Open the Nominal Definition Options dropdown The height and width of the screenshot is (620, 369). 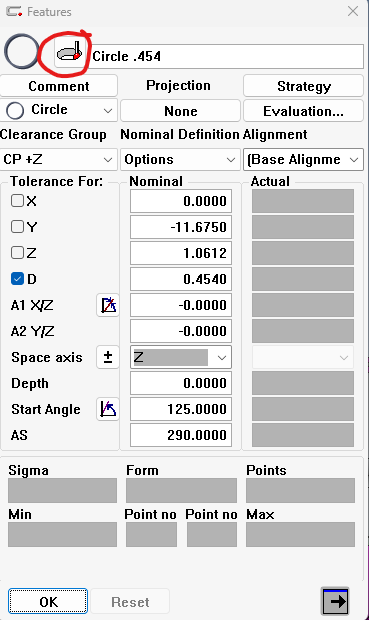pyautogui.click(x=180, y=159)
